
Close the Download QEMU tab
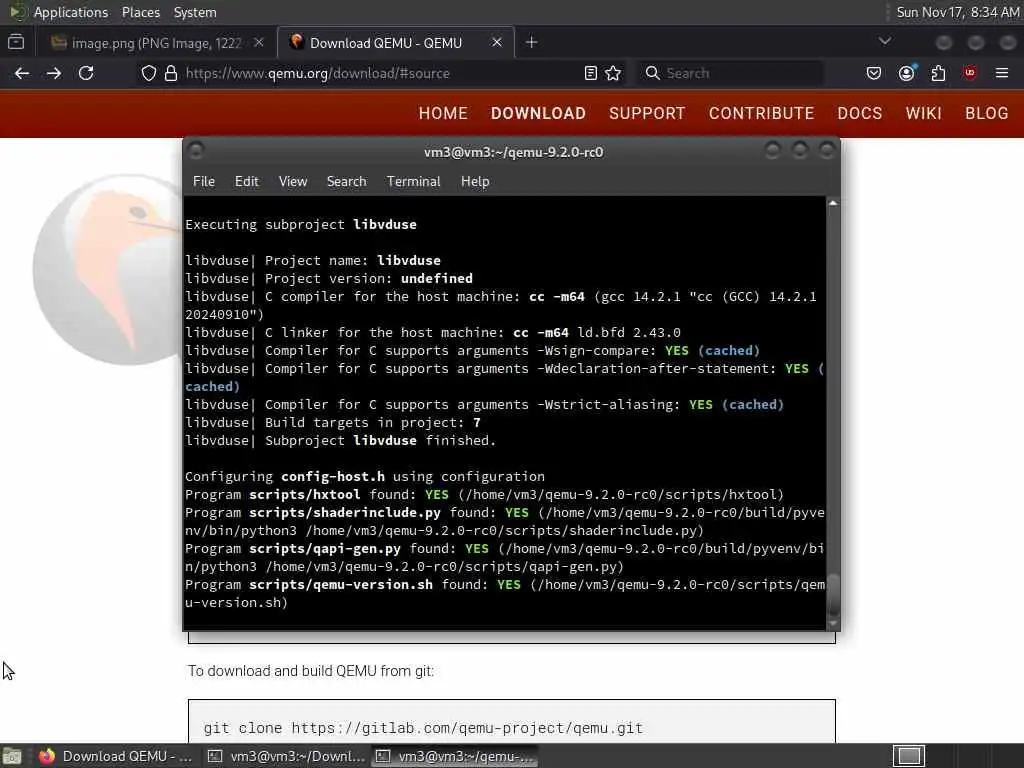point(497,42)
